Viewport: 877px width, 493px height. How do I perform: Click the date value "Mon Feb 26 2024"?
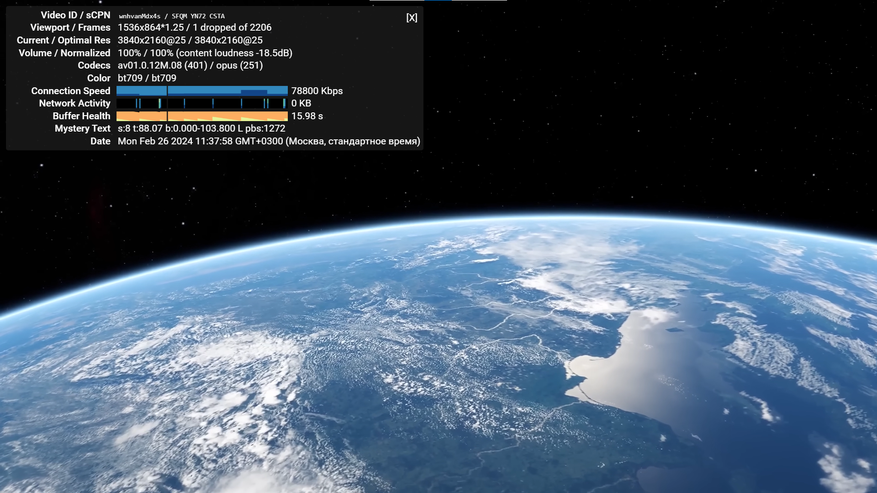click(155, 141)
